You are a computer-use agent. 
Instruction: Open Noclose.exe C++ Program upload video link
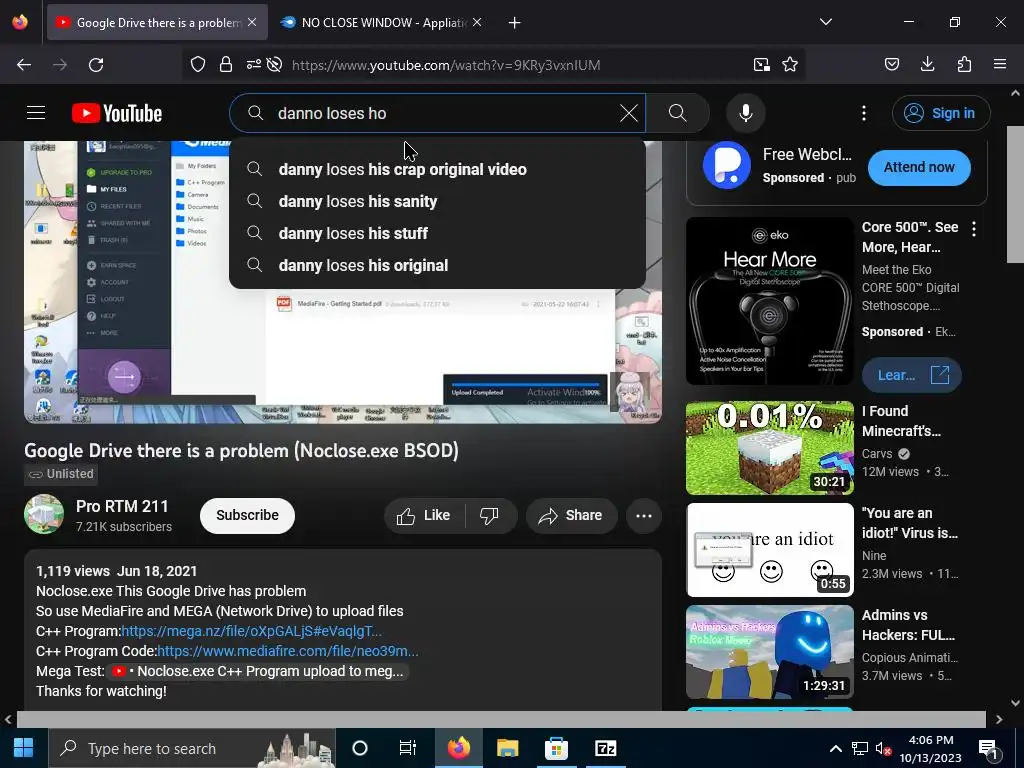click(x=259, y=671)
